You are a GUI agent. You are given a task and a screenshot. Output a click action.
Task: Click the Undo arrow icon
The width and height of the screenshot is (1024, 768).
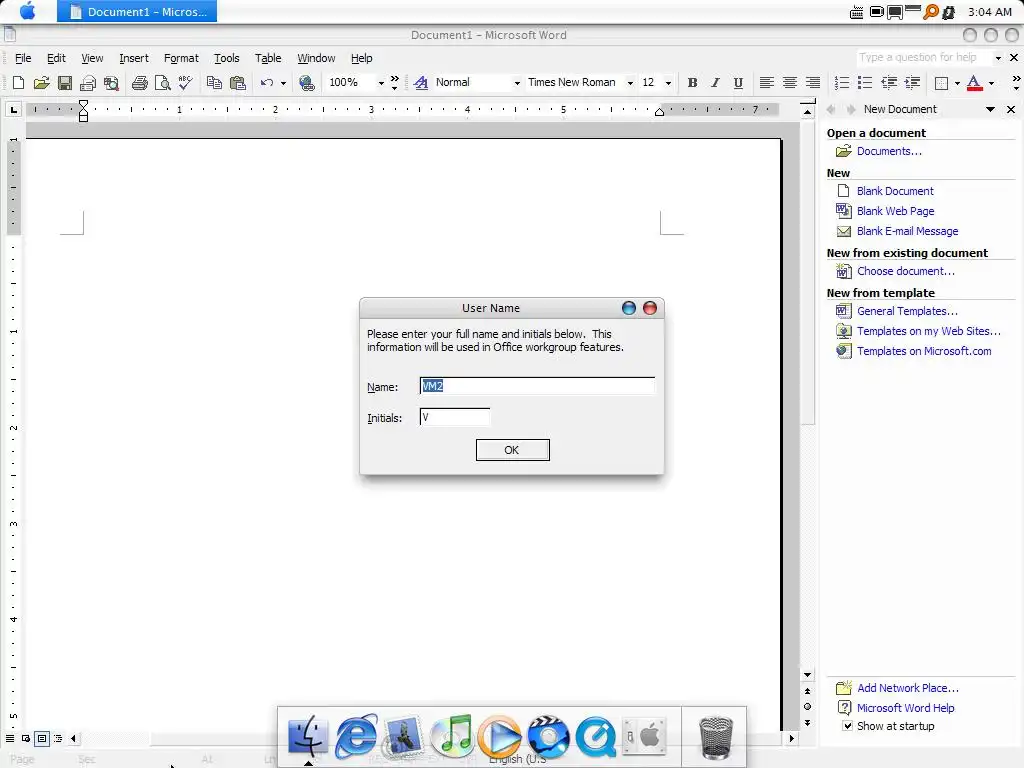tap(266, 83)
